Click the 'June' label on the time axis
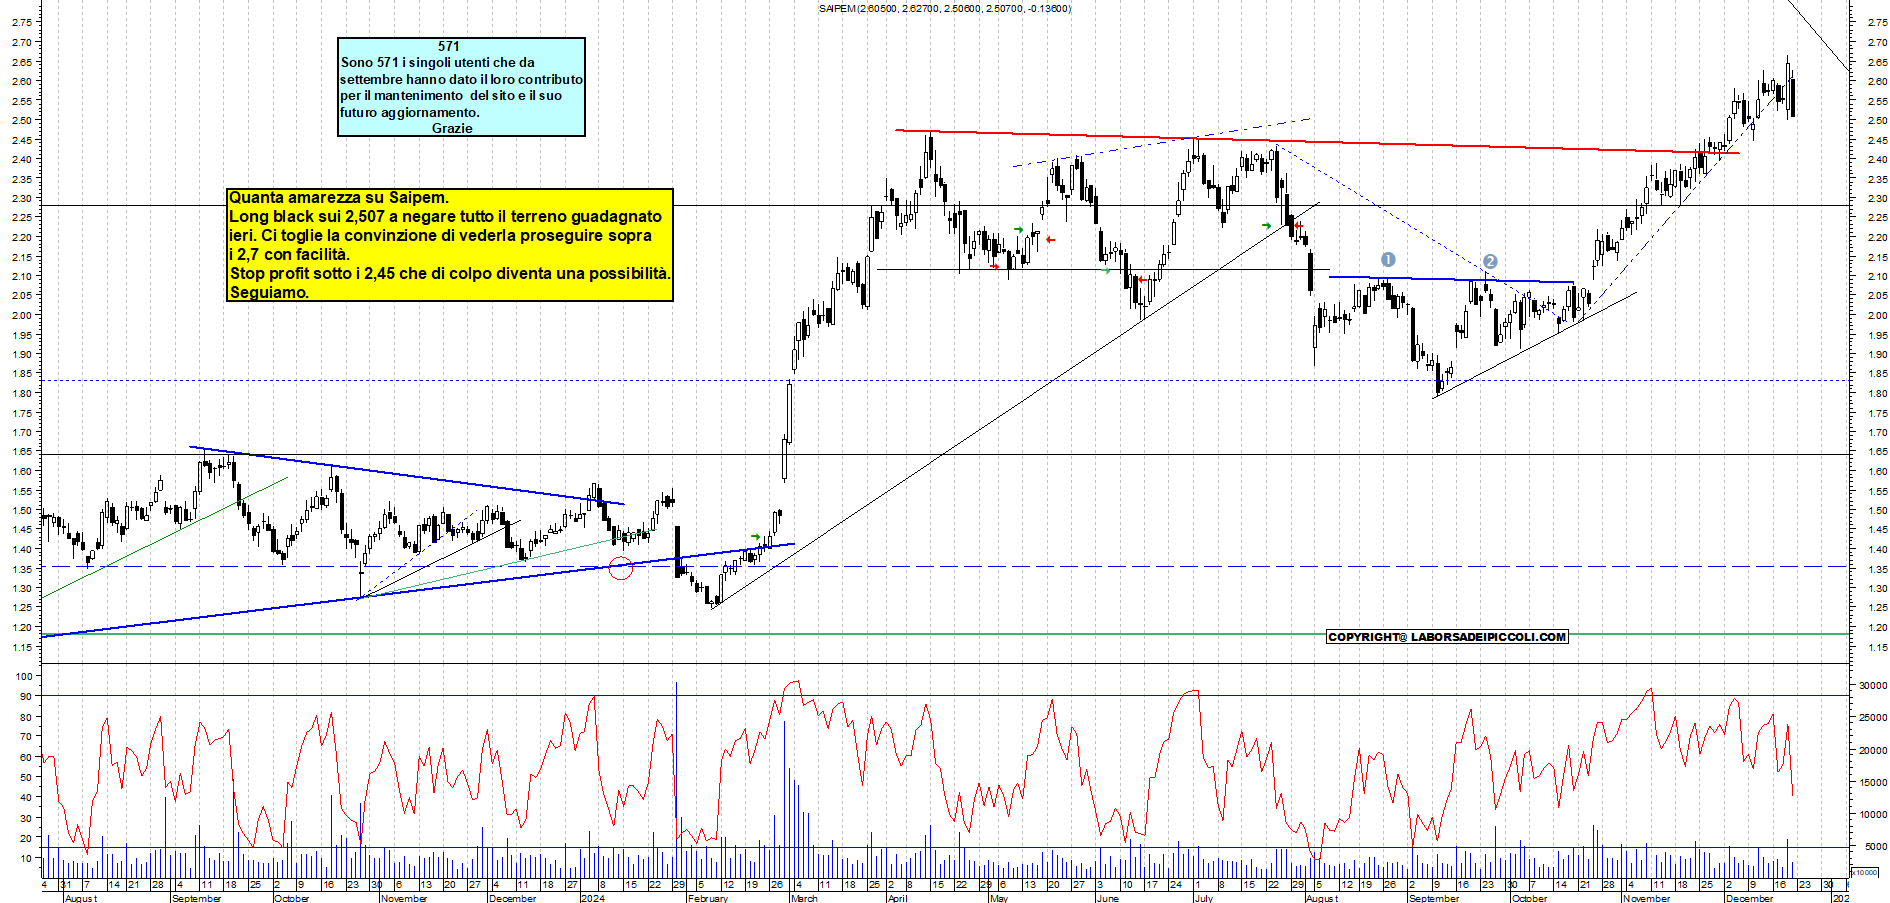Viewport: 1890px width, 903px height. click(x=1107, y=898)
